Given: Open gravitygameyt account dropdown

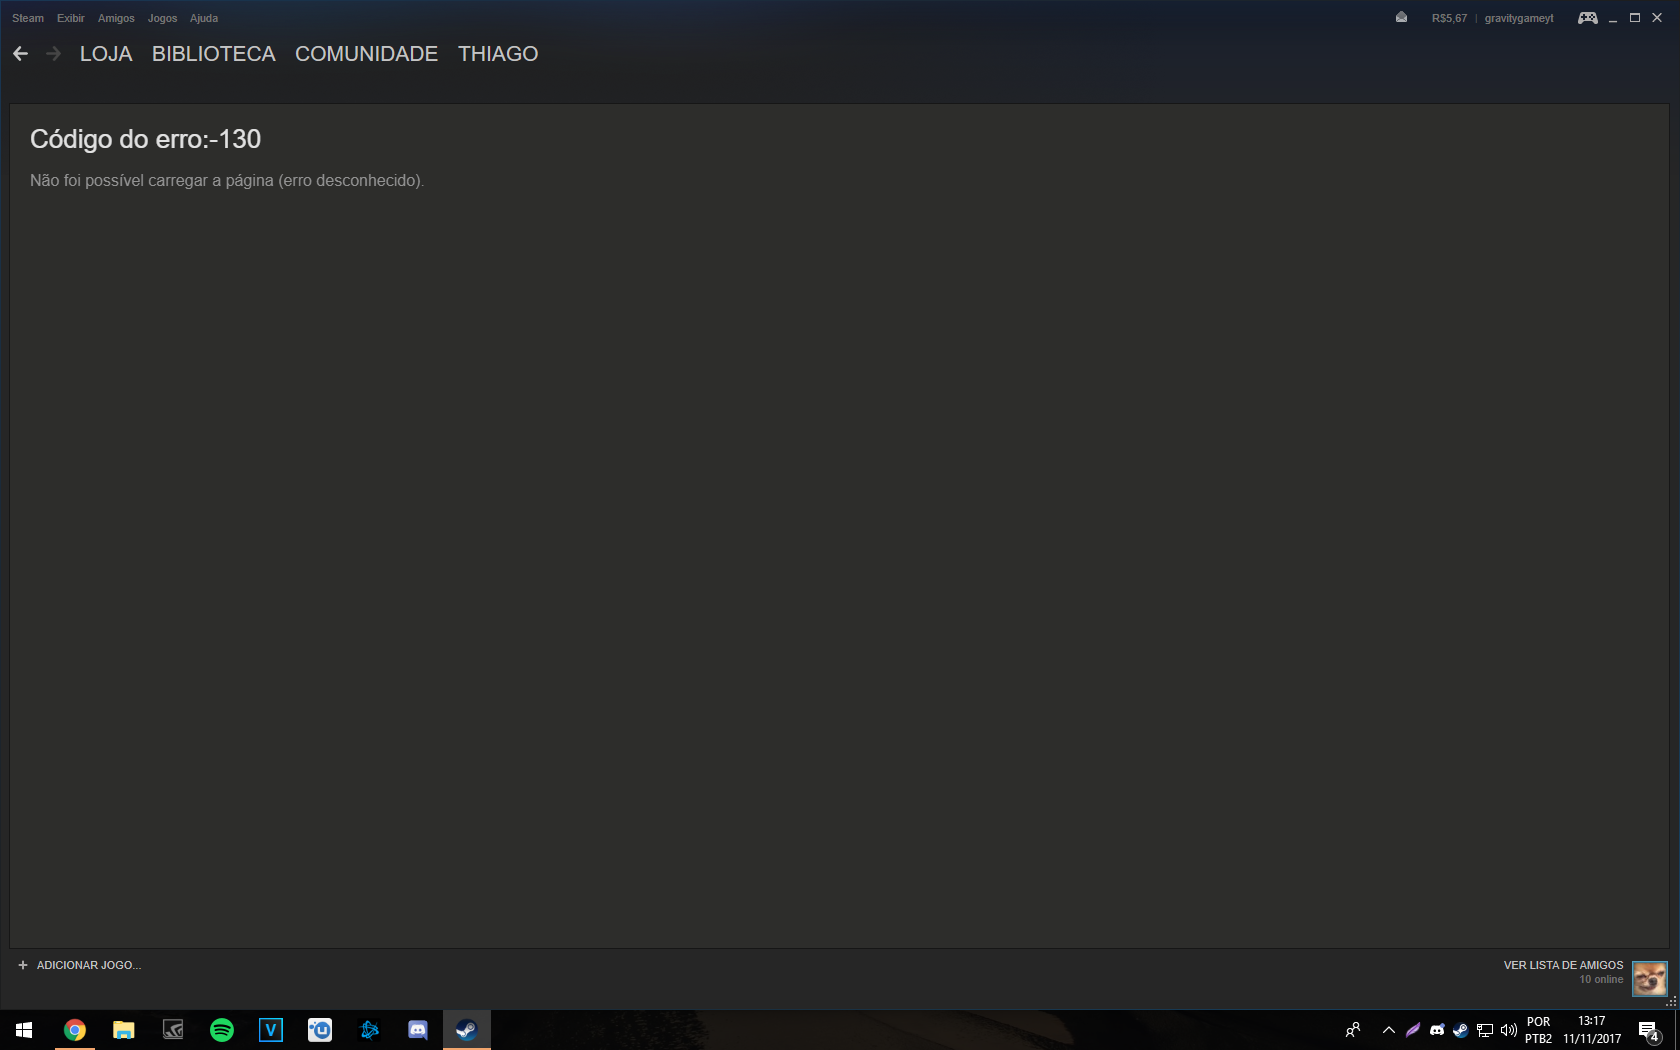Looking at the screenshot, I should pos(1519,18).
